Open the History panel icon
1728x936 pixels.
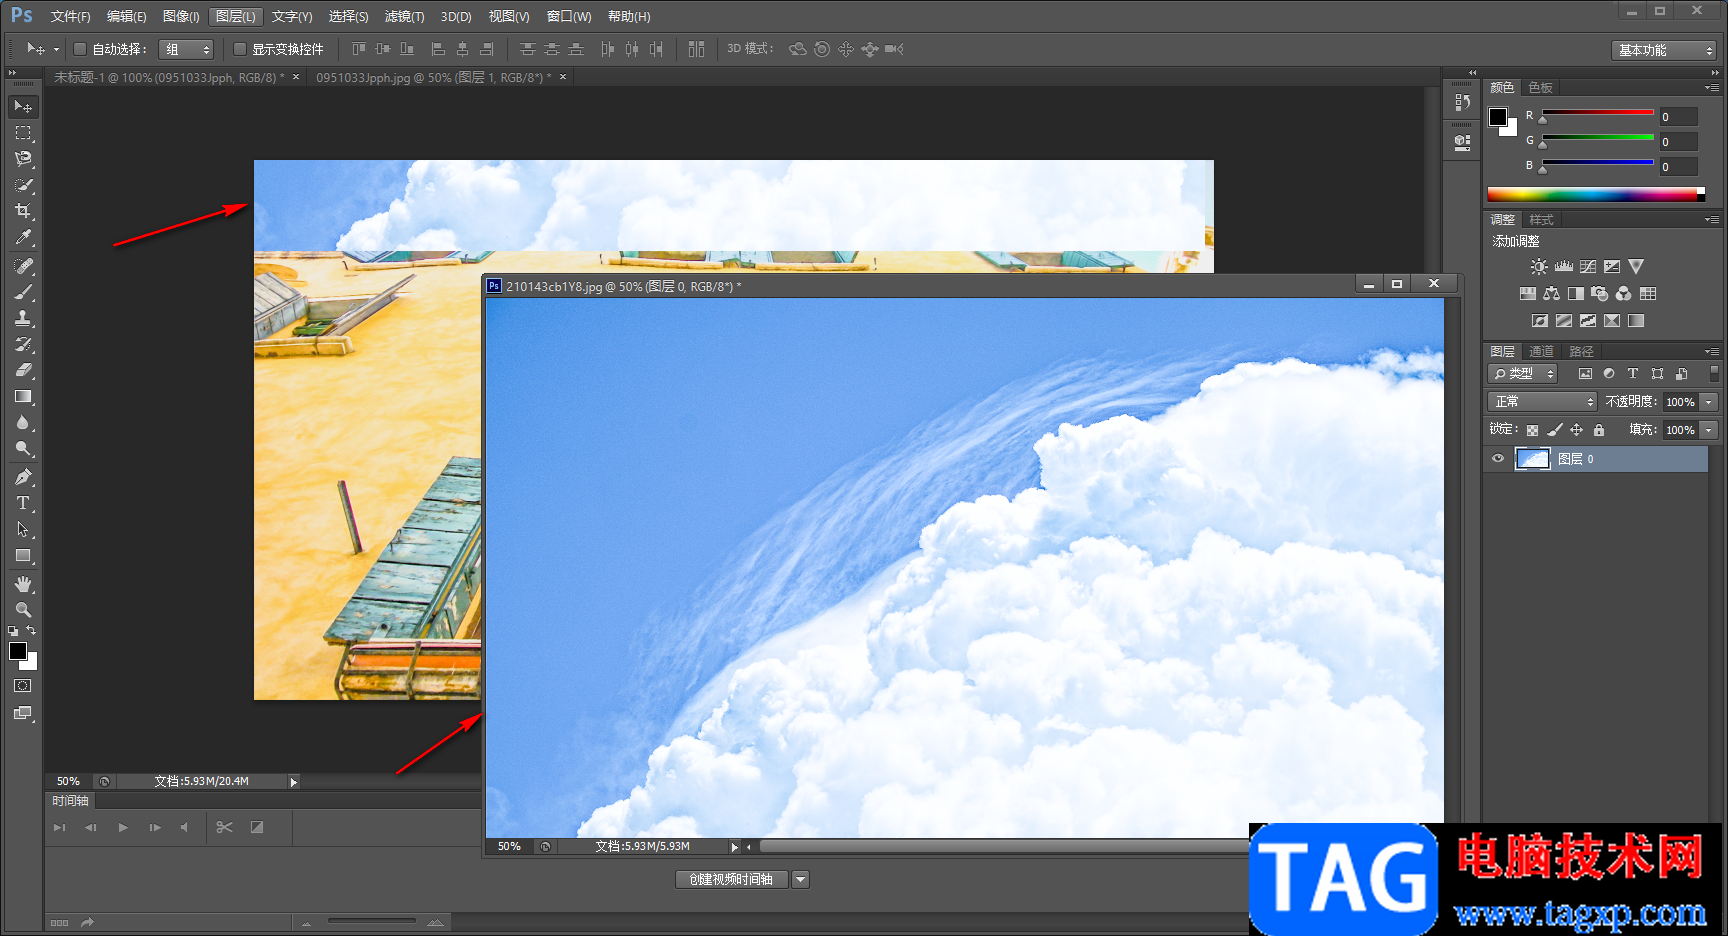click(x=1463, y=102)
